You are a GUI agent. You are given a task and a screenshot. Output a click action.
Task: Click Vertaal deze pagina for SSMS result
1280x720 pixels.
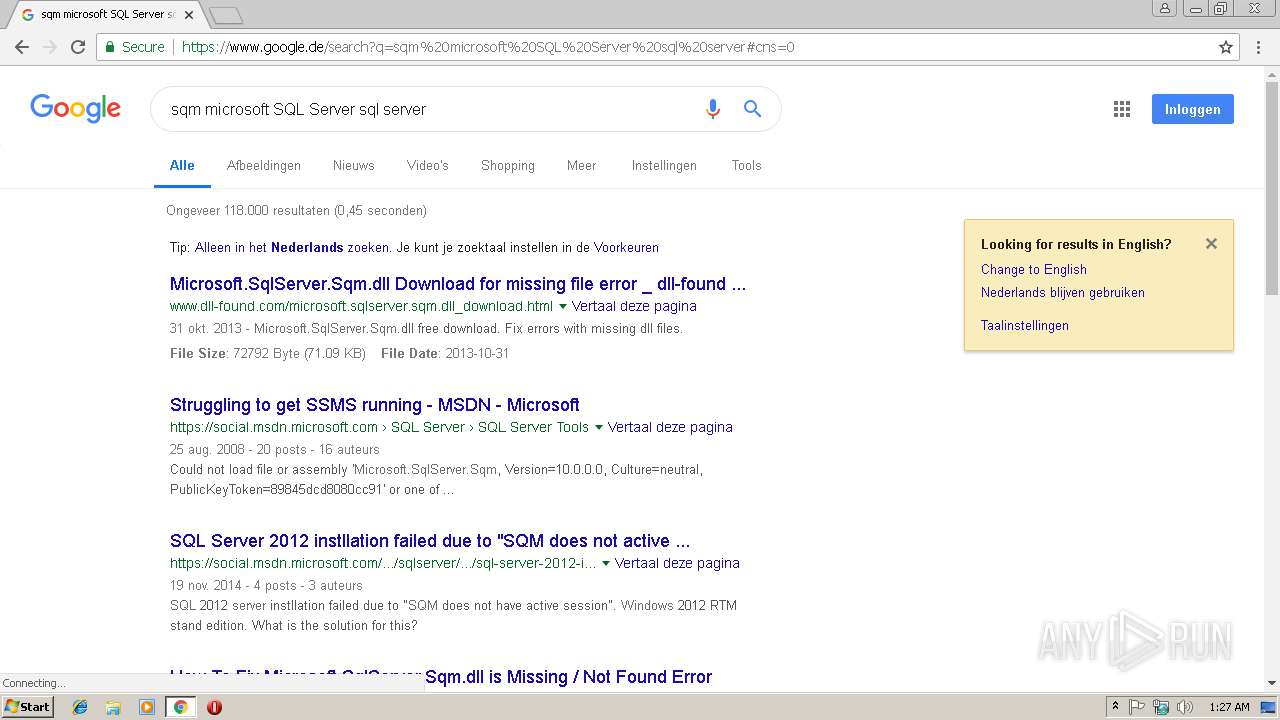(x=670, y=428)
